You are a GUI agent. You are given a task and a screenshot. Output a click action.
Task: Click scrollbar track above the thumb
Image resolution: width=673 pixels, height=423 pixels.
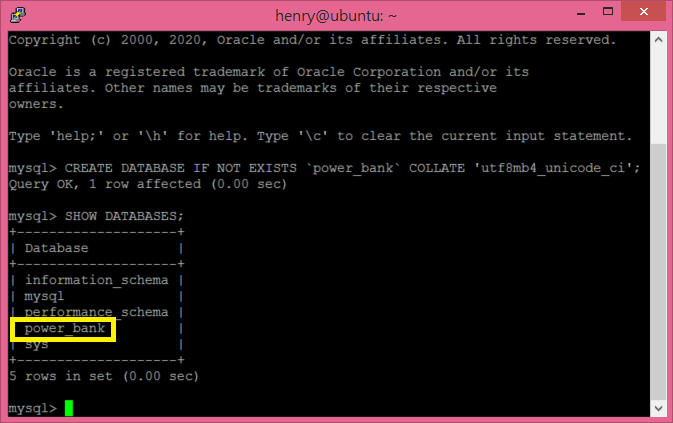(658, 96)
